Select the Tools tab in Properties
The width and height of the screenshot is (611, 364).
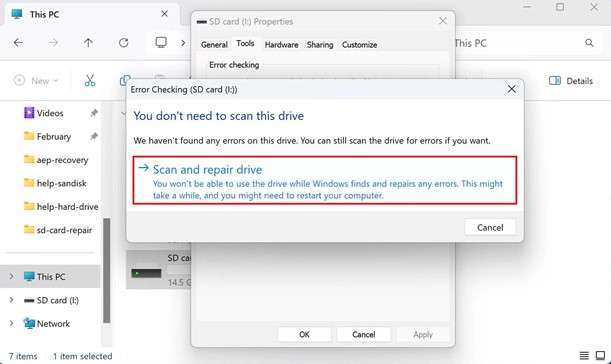245,44
